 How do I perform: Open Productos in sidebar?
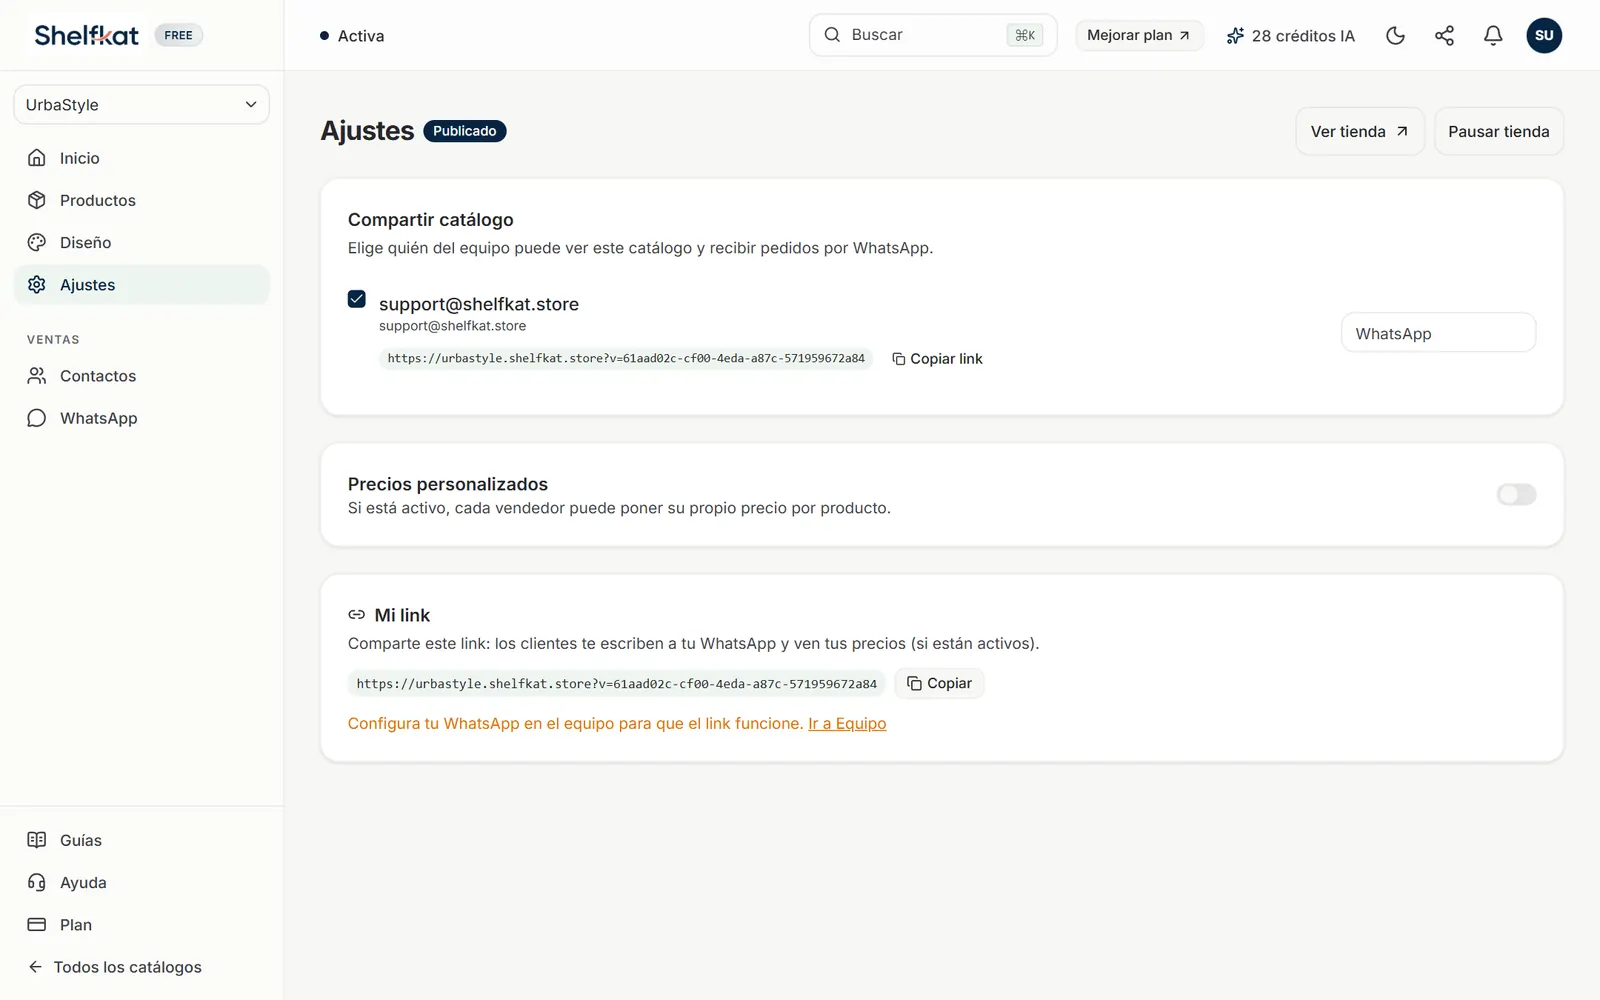[141, 200]
